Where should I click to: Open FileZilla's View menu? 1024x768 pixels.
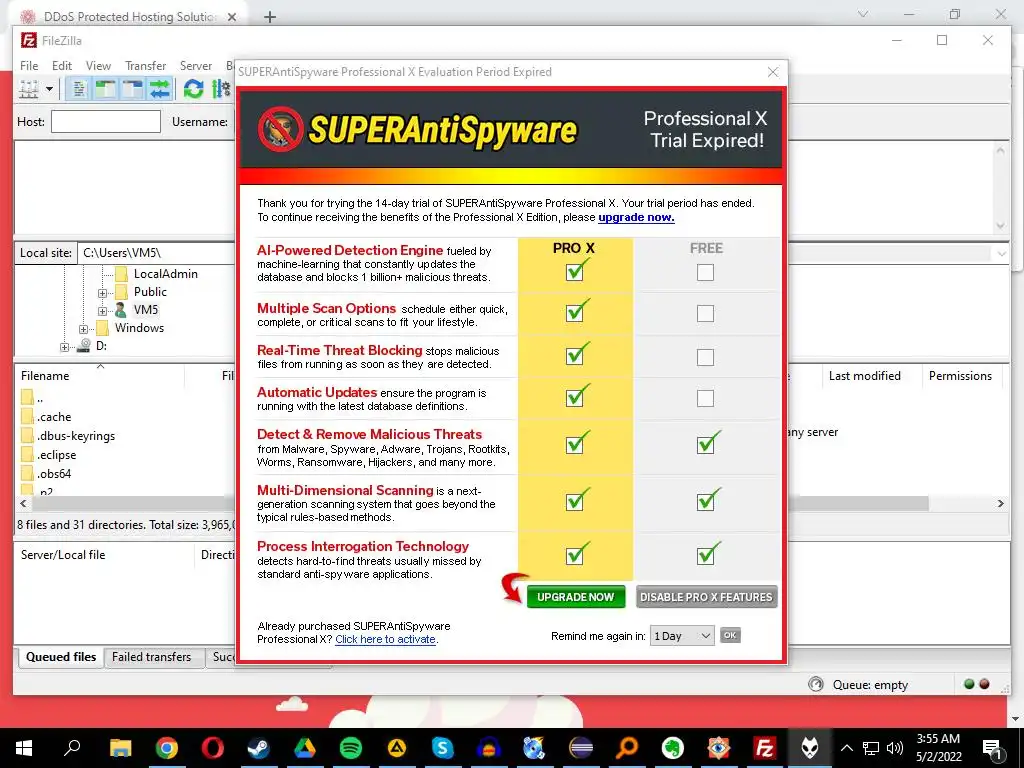pyautogui.click(x=98, y=66)
